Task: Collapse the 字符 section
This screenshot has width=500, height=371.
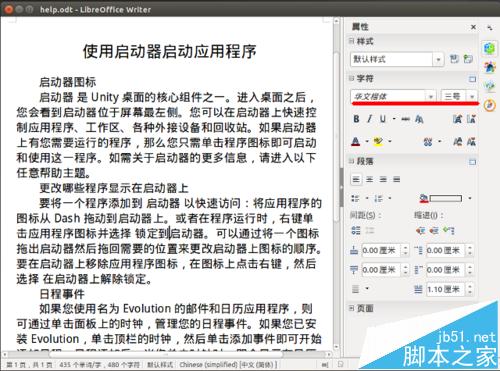Action: 351,79
